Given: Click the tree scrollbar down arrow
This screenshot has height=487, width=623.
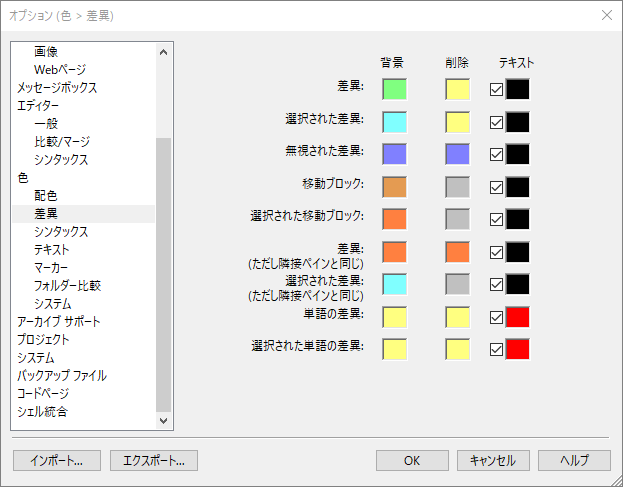Looking at the screenshot, I should point(163,420).
